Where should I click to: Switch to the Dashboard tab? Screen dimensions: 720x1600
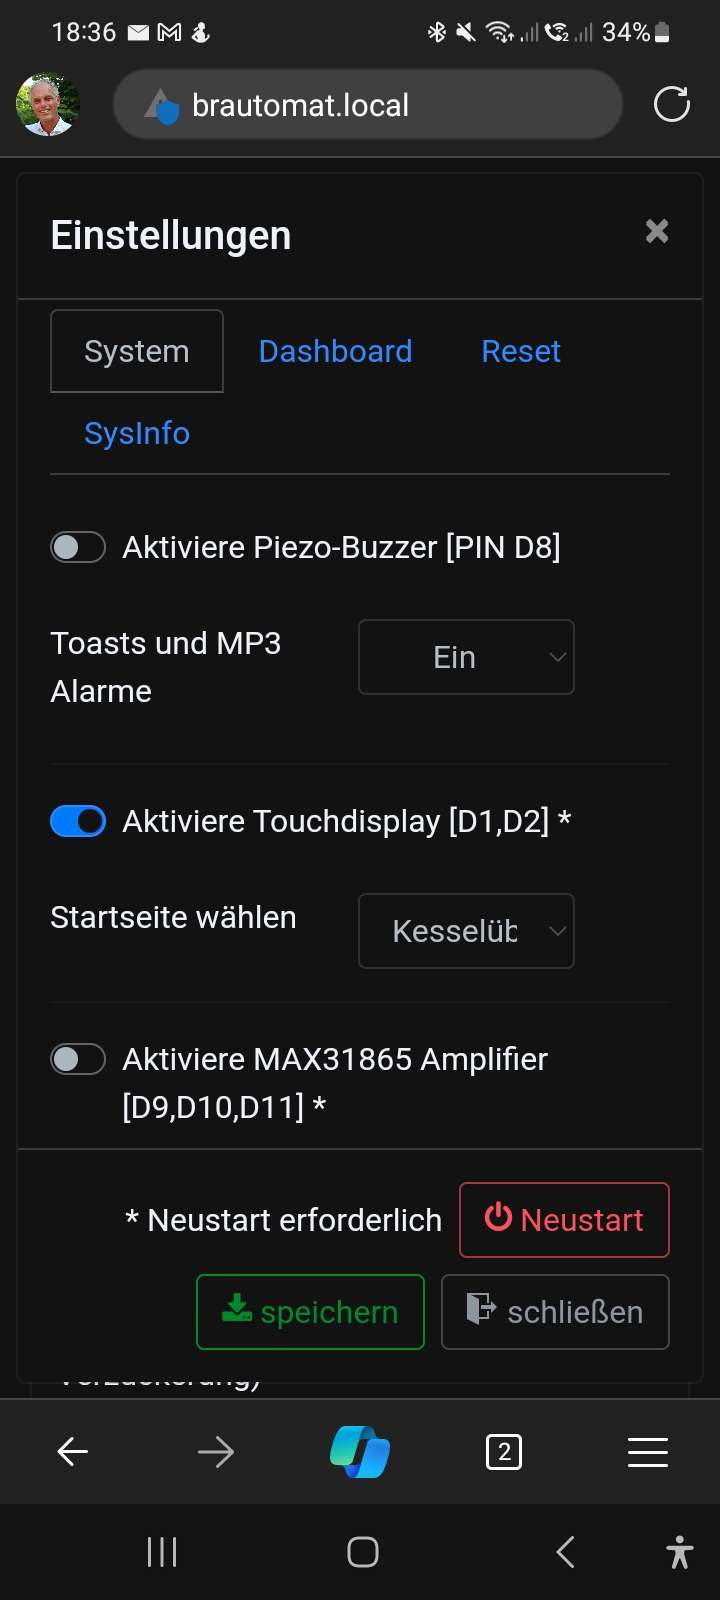[x=335, y=351]
